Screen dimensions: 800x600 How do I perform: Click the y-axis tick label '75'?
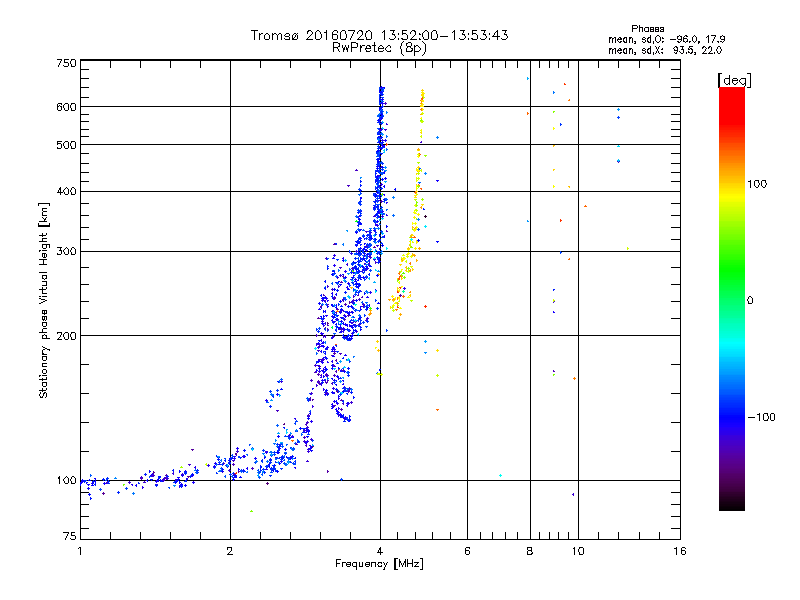click(x=70, y=536)
